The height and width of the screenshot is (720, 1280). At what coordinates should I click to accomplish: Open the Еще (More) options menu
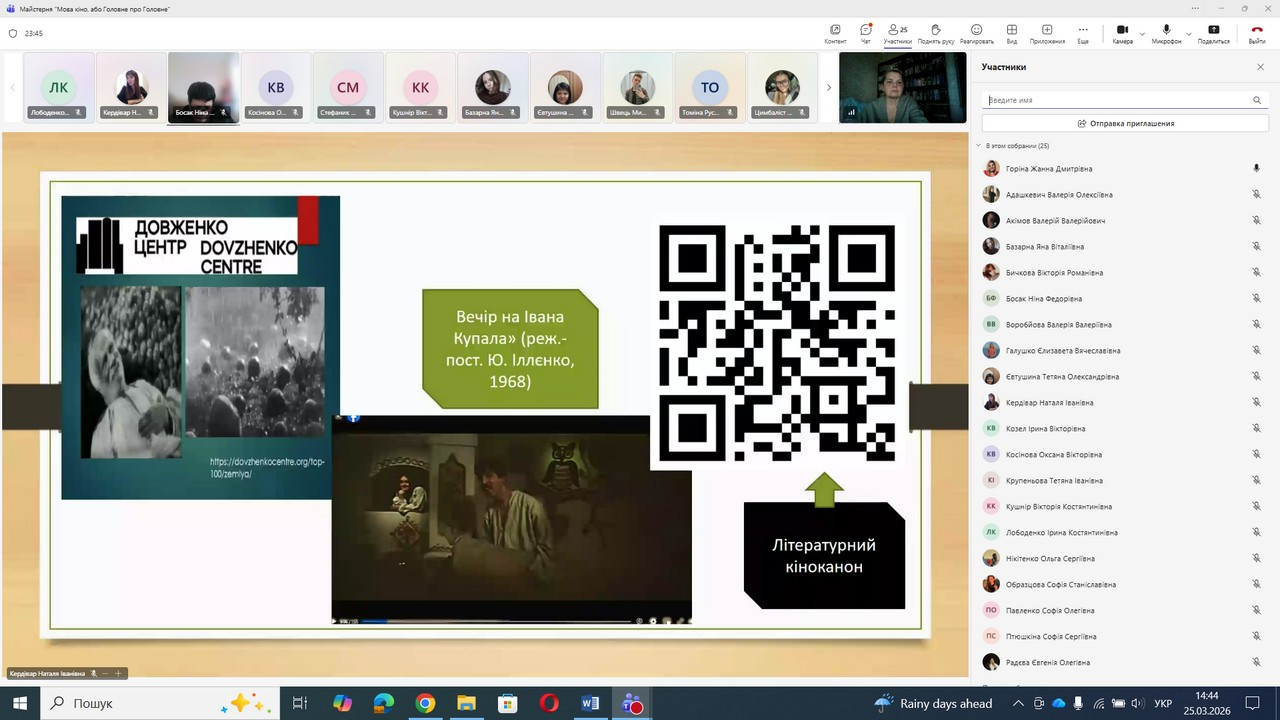(1083, 33)
